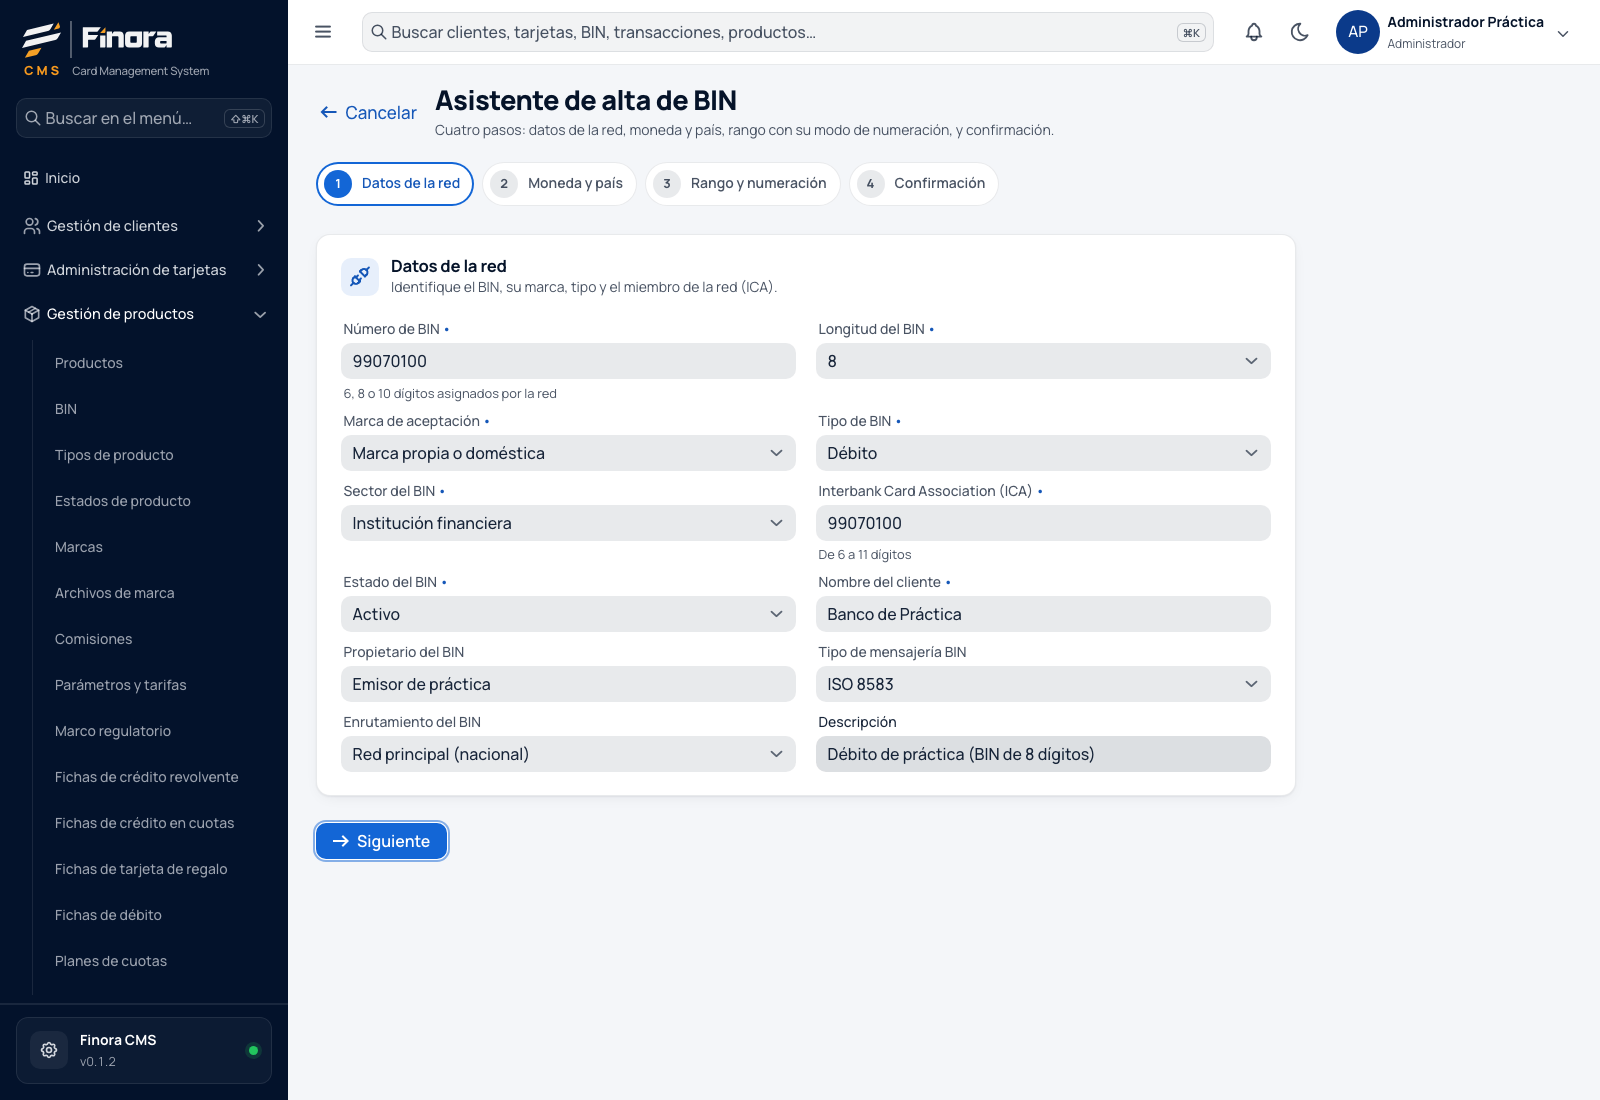The image size is (1600, 1100).
Task: Open Marca de aceptación dropdown
Action: (568, 453)
